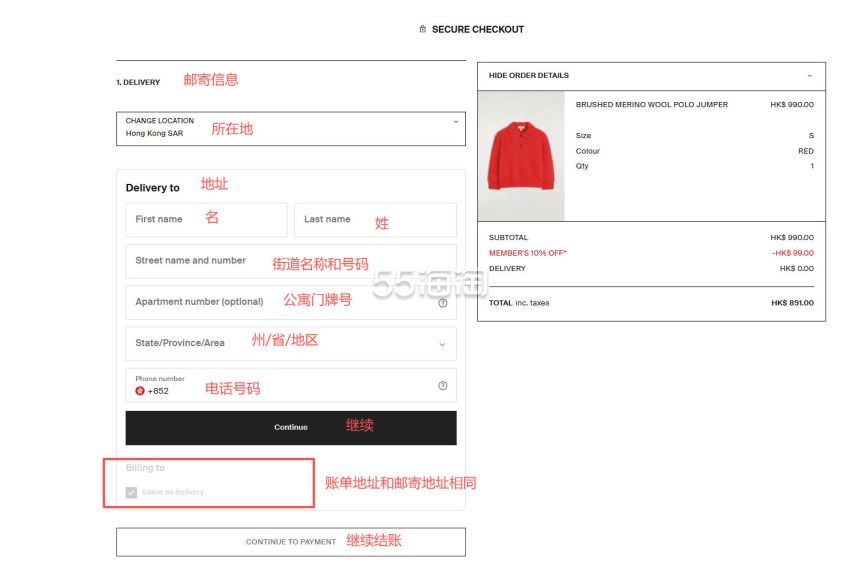Click the lock icon beside Secure Checkout
The width and height of the screenshot is (860, 569).
pyautogui.click(x=423, y=30)
